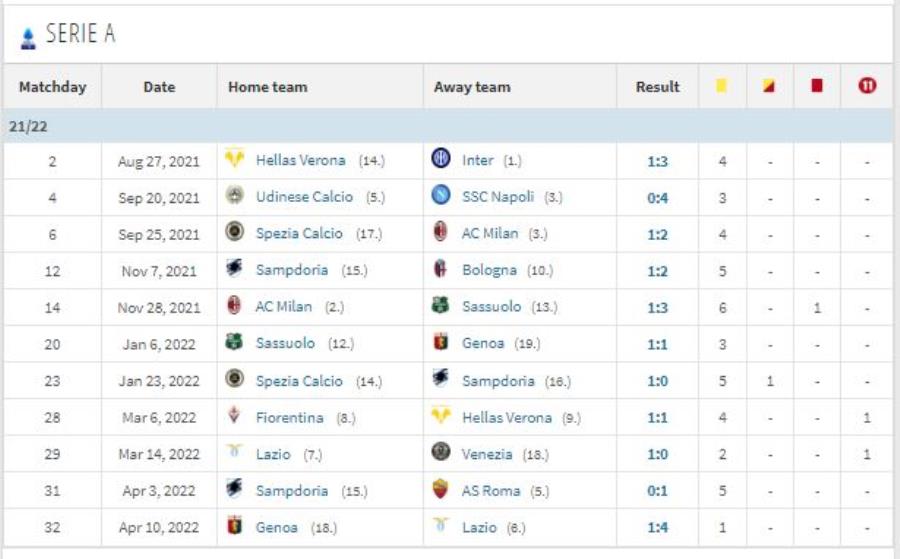Open the Venezia away team link
The width and height of the screenshot is (900, 559).
point(487,455)
